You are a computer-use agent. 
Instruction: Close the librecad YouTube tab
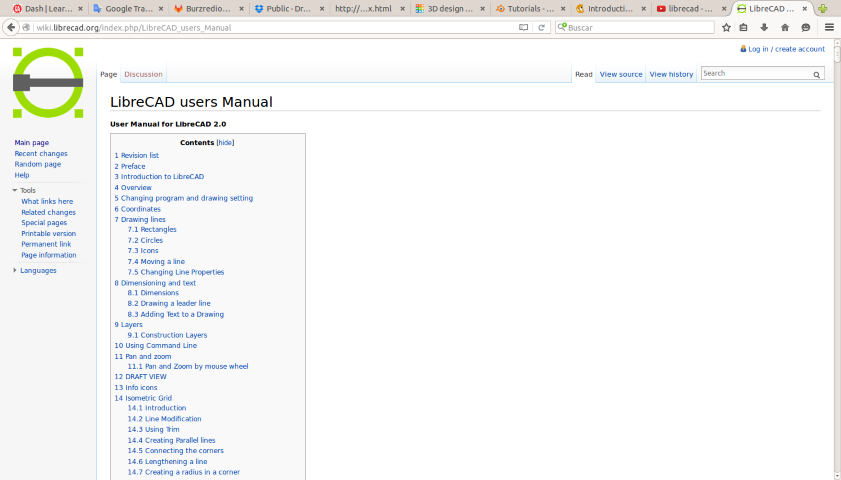pos(724,9)
